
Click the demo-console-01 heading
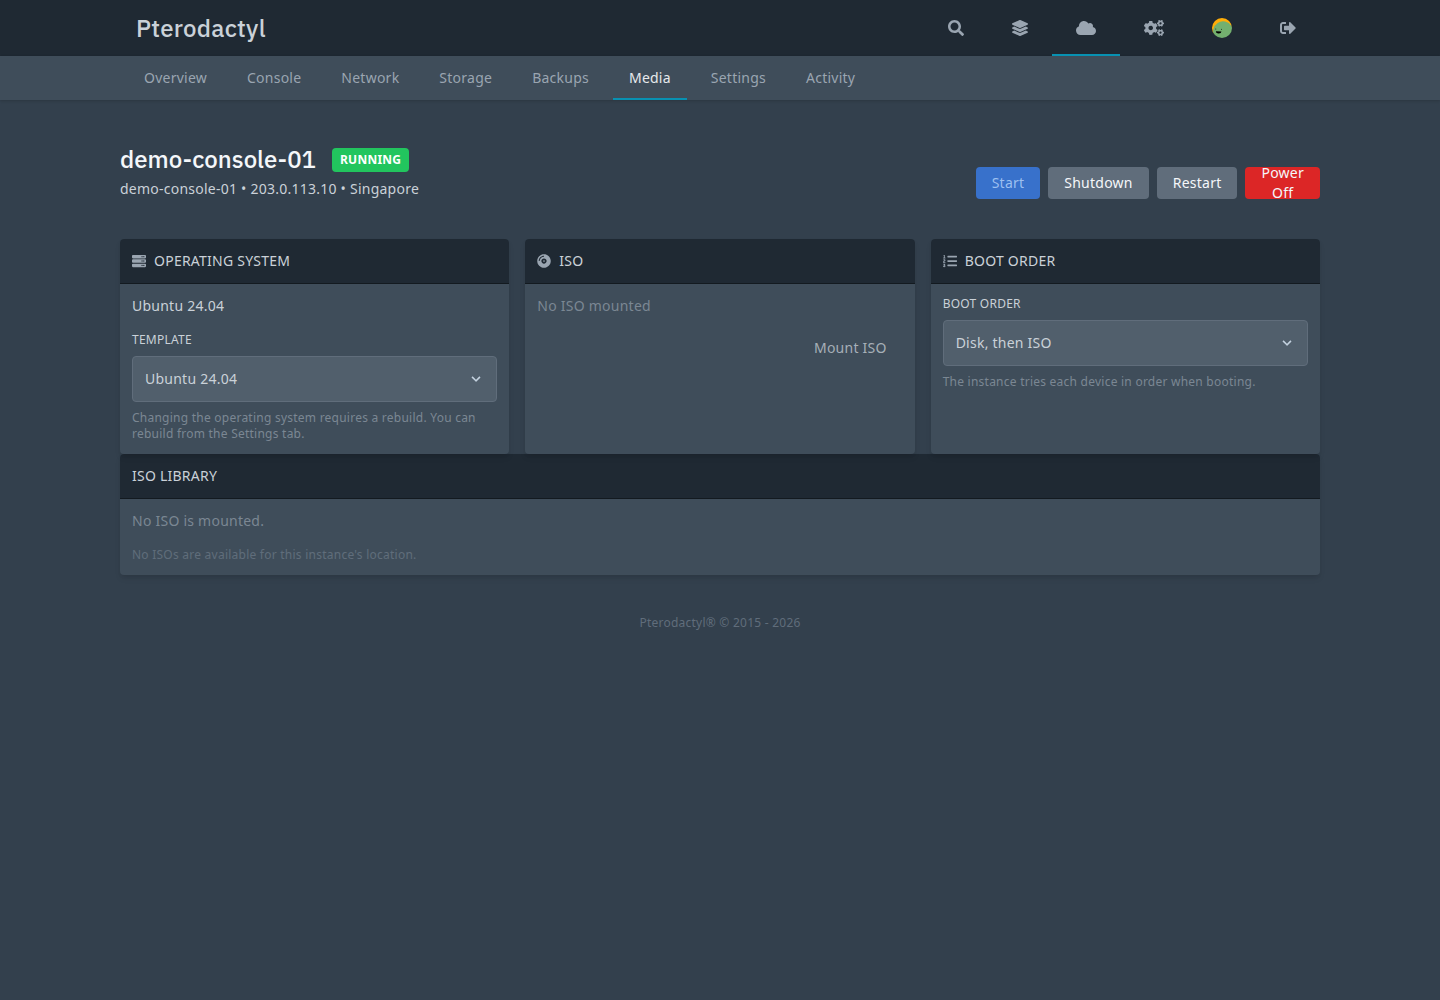[x=218, y=160]
